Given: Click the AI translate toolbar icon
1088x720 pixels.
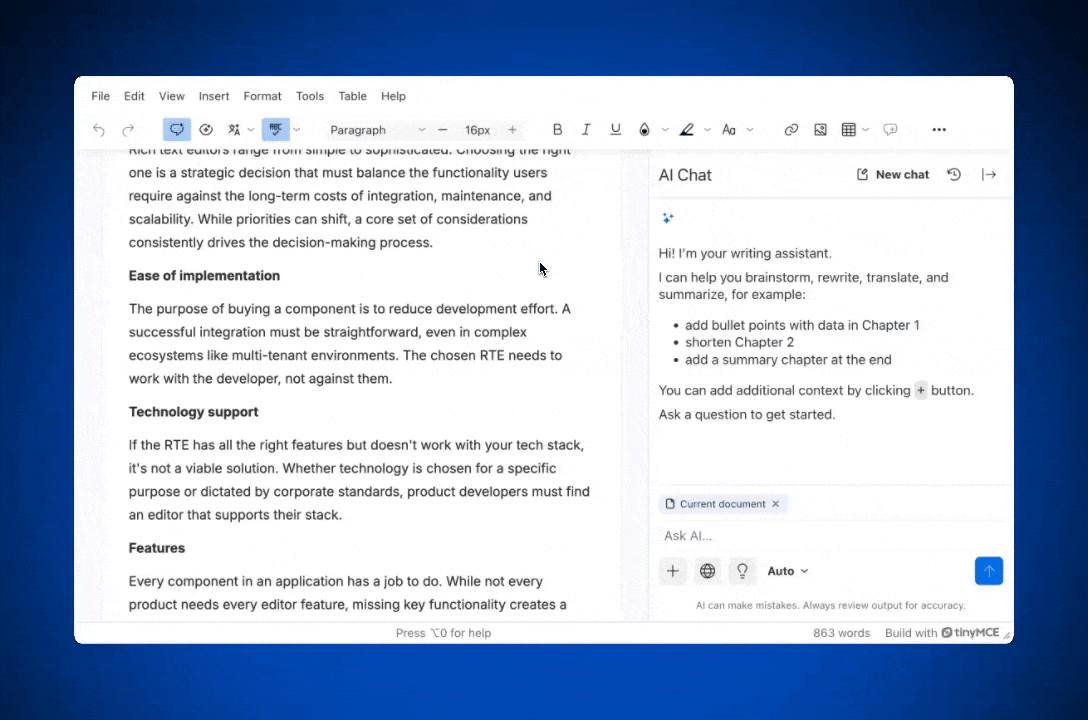Looking at the screenshot, I should [235, 130].
